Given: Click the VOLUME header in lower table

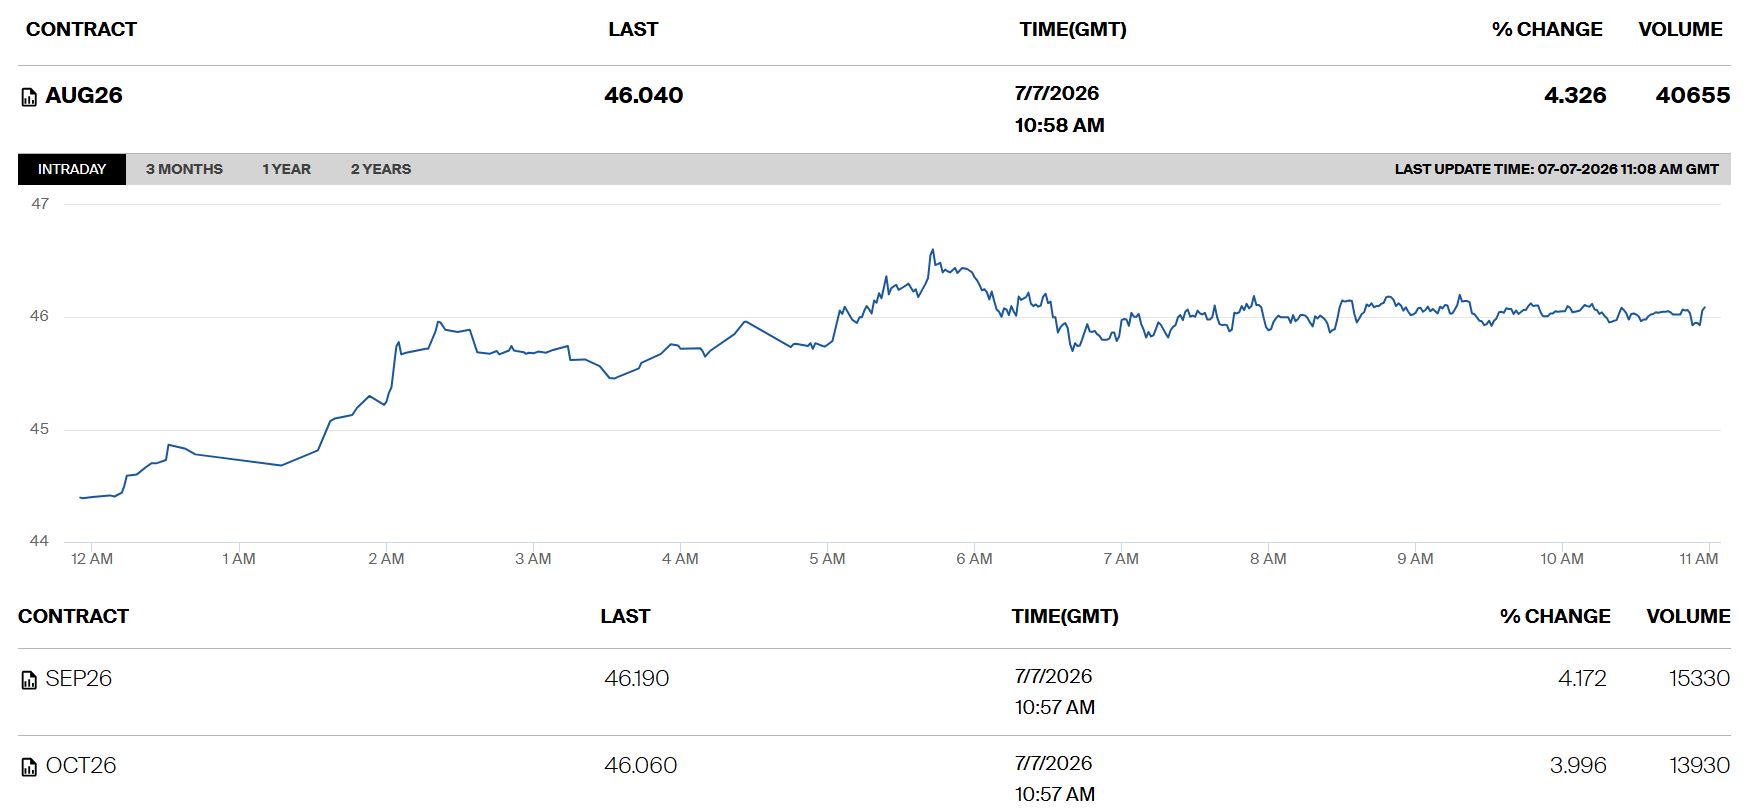Looking at the screenshot, I should [x=1688, y=616].
